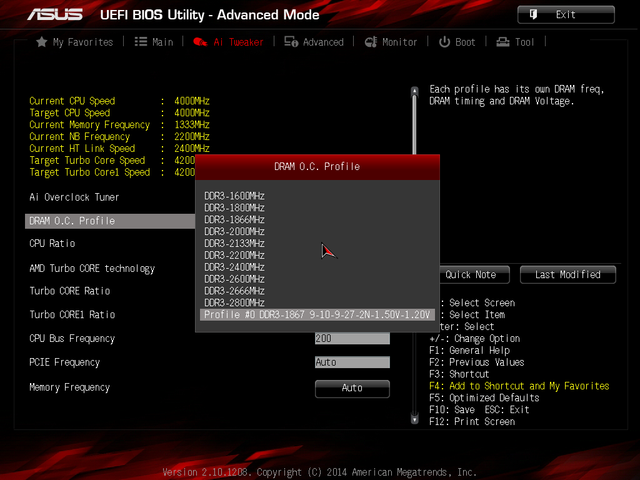Image resolution: width=640 pixels, height=480 pixels.
Task: Click the Current NB Frequency 2200MHz value
Action: [x=192, y=136]
